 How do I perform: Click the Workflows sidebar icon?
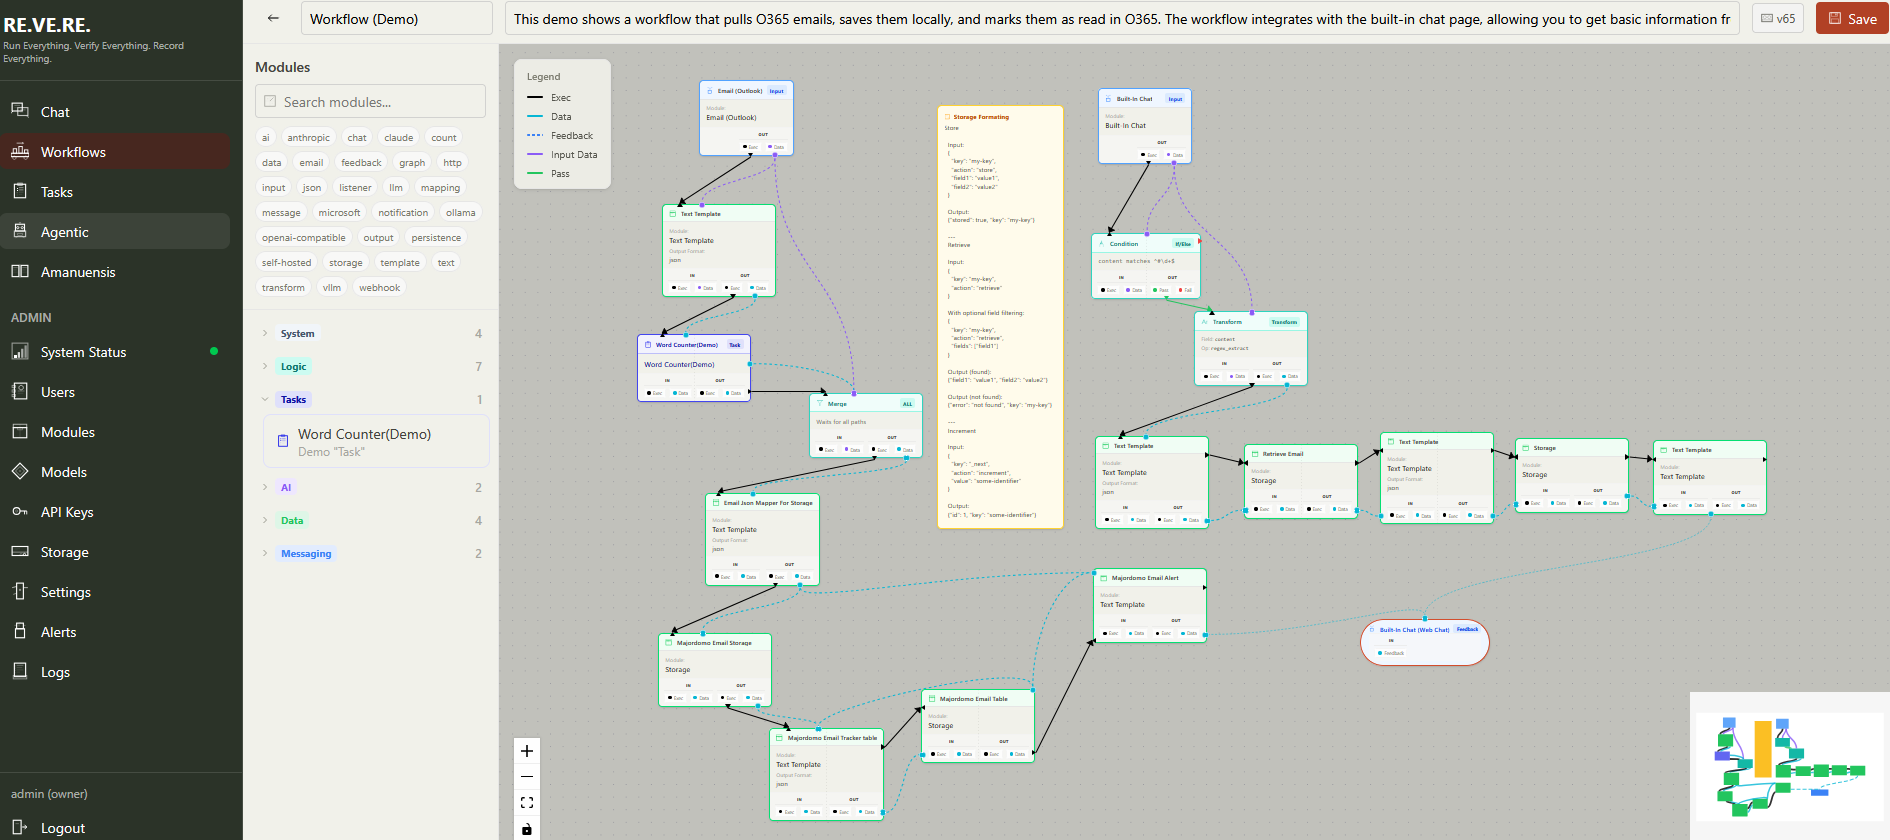coord(20,151)
